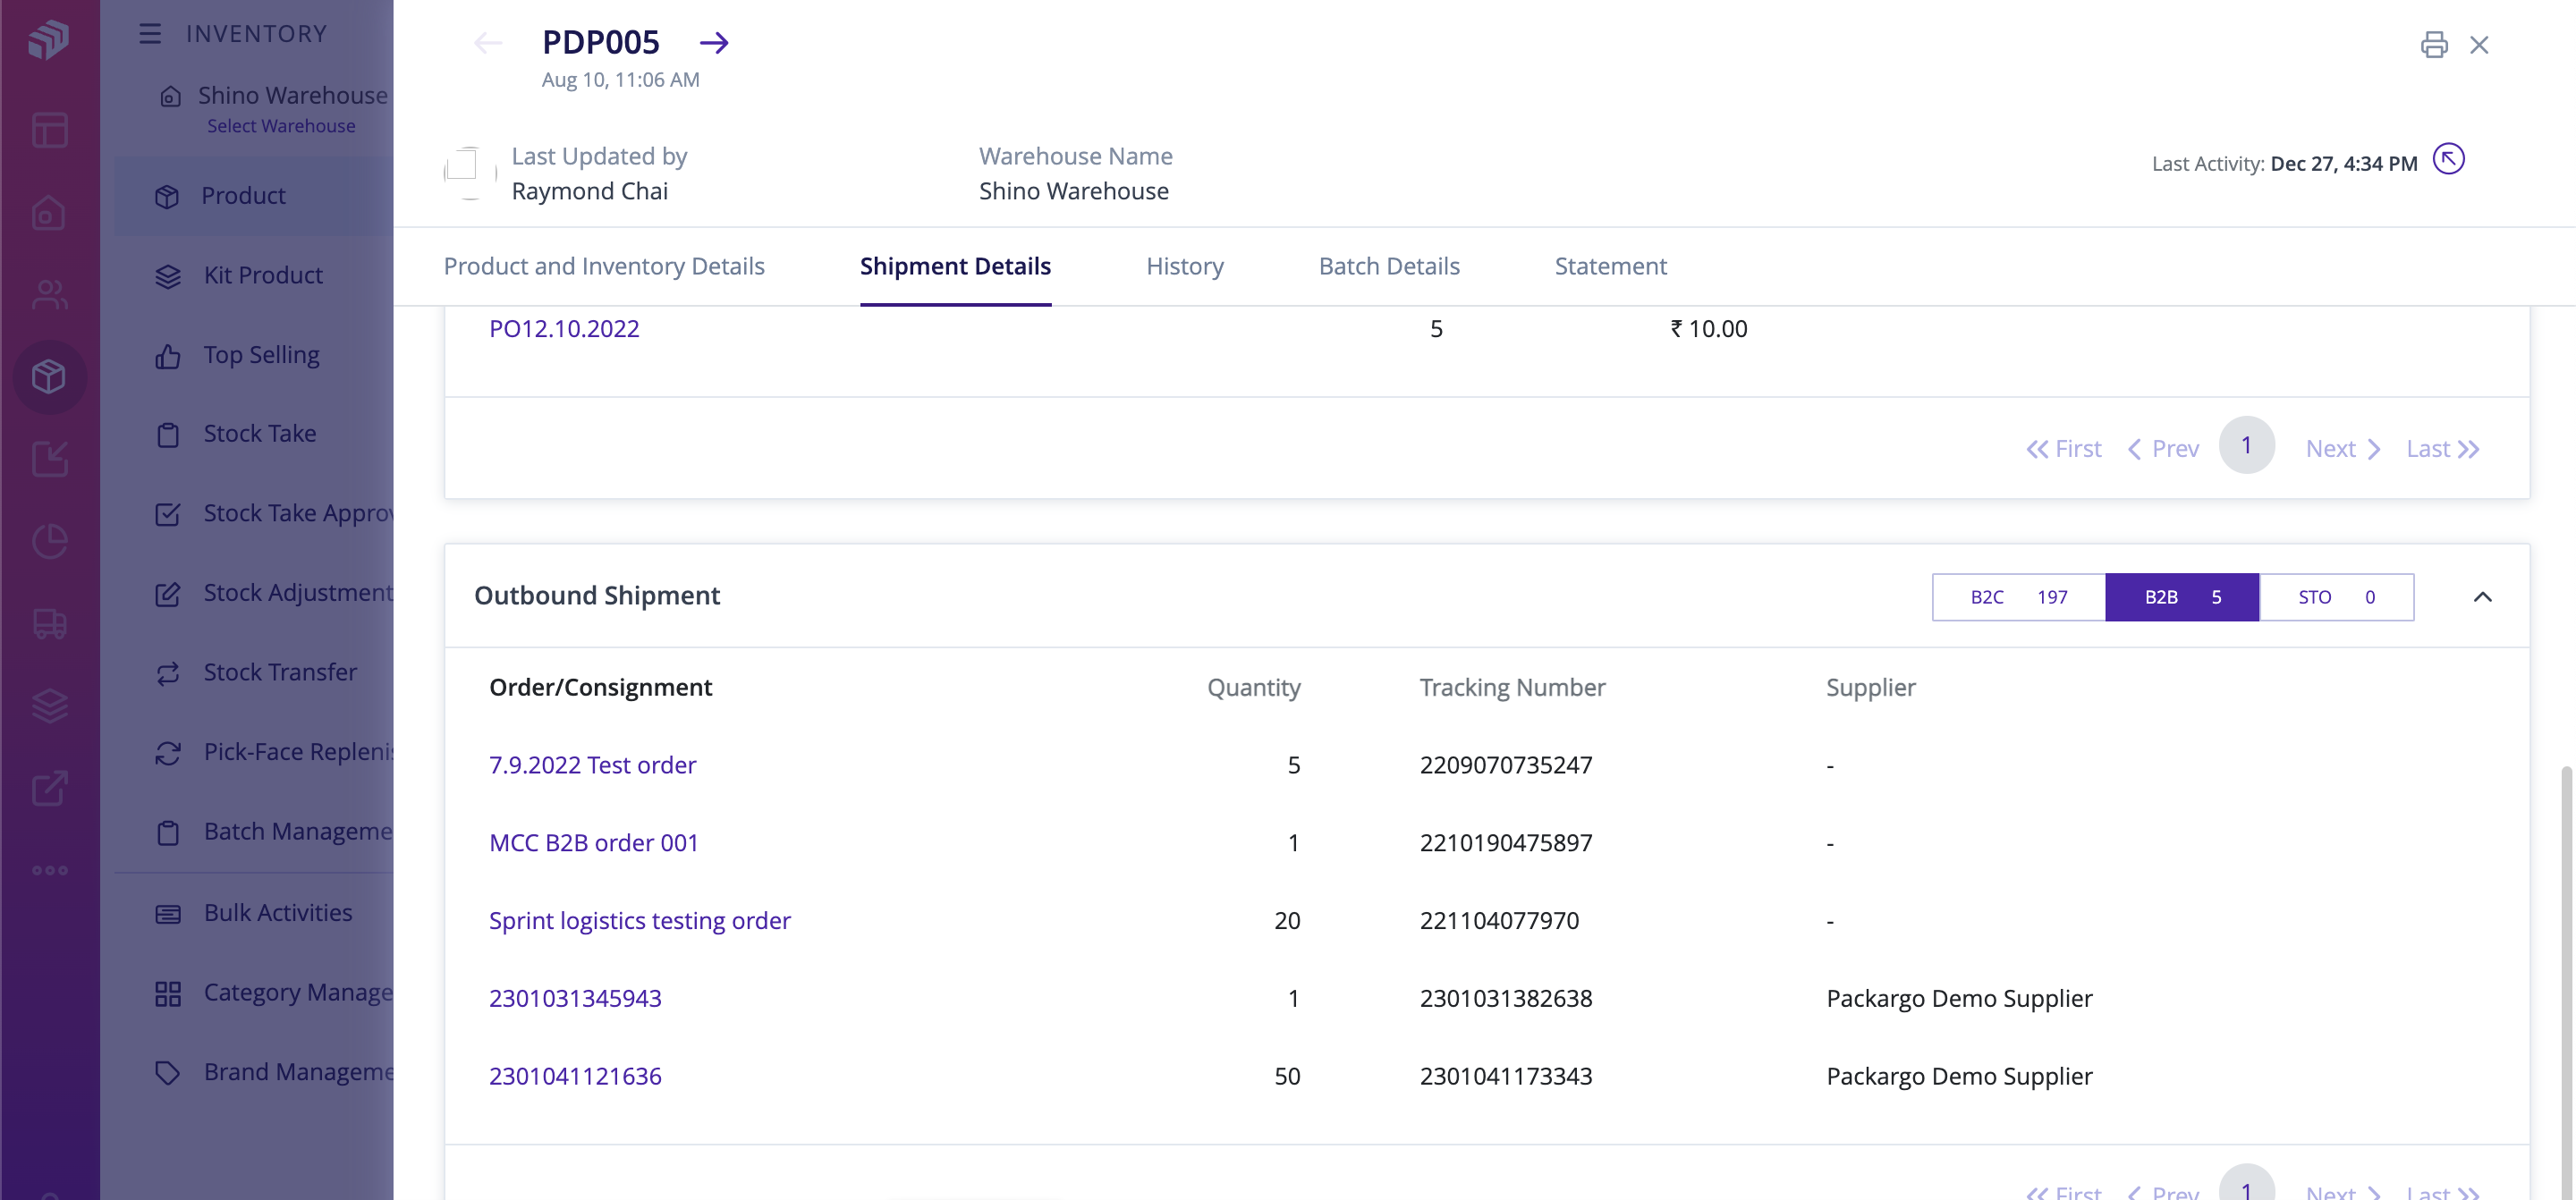Open dashboard layout icon in left rail
Image resolution: width=2576 pixels, height=1200 pixels.
pyautogui.click(x=49, y=130)
